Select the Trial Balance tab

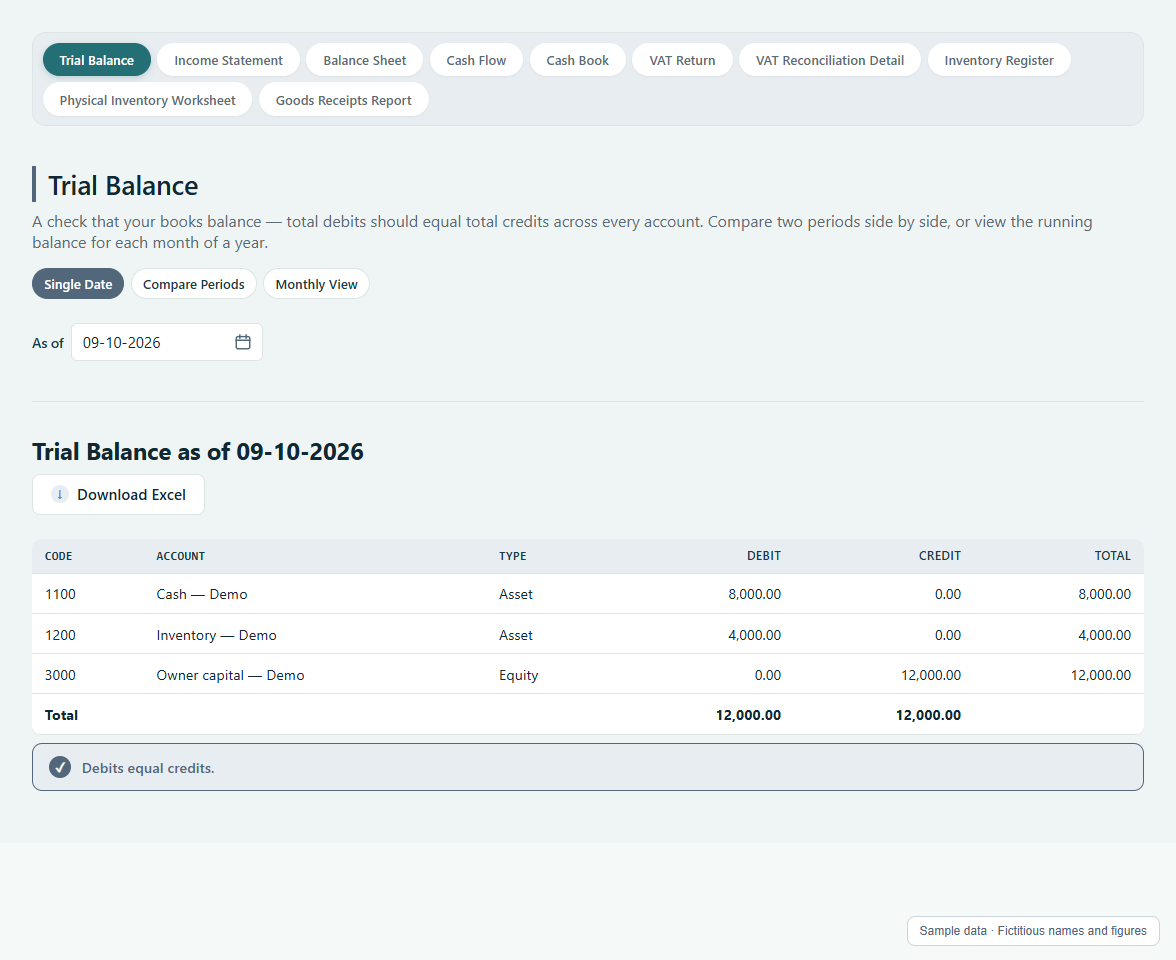point(97,60)
